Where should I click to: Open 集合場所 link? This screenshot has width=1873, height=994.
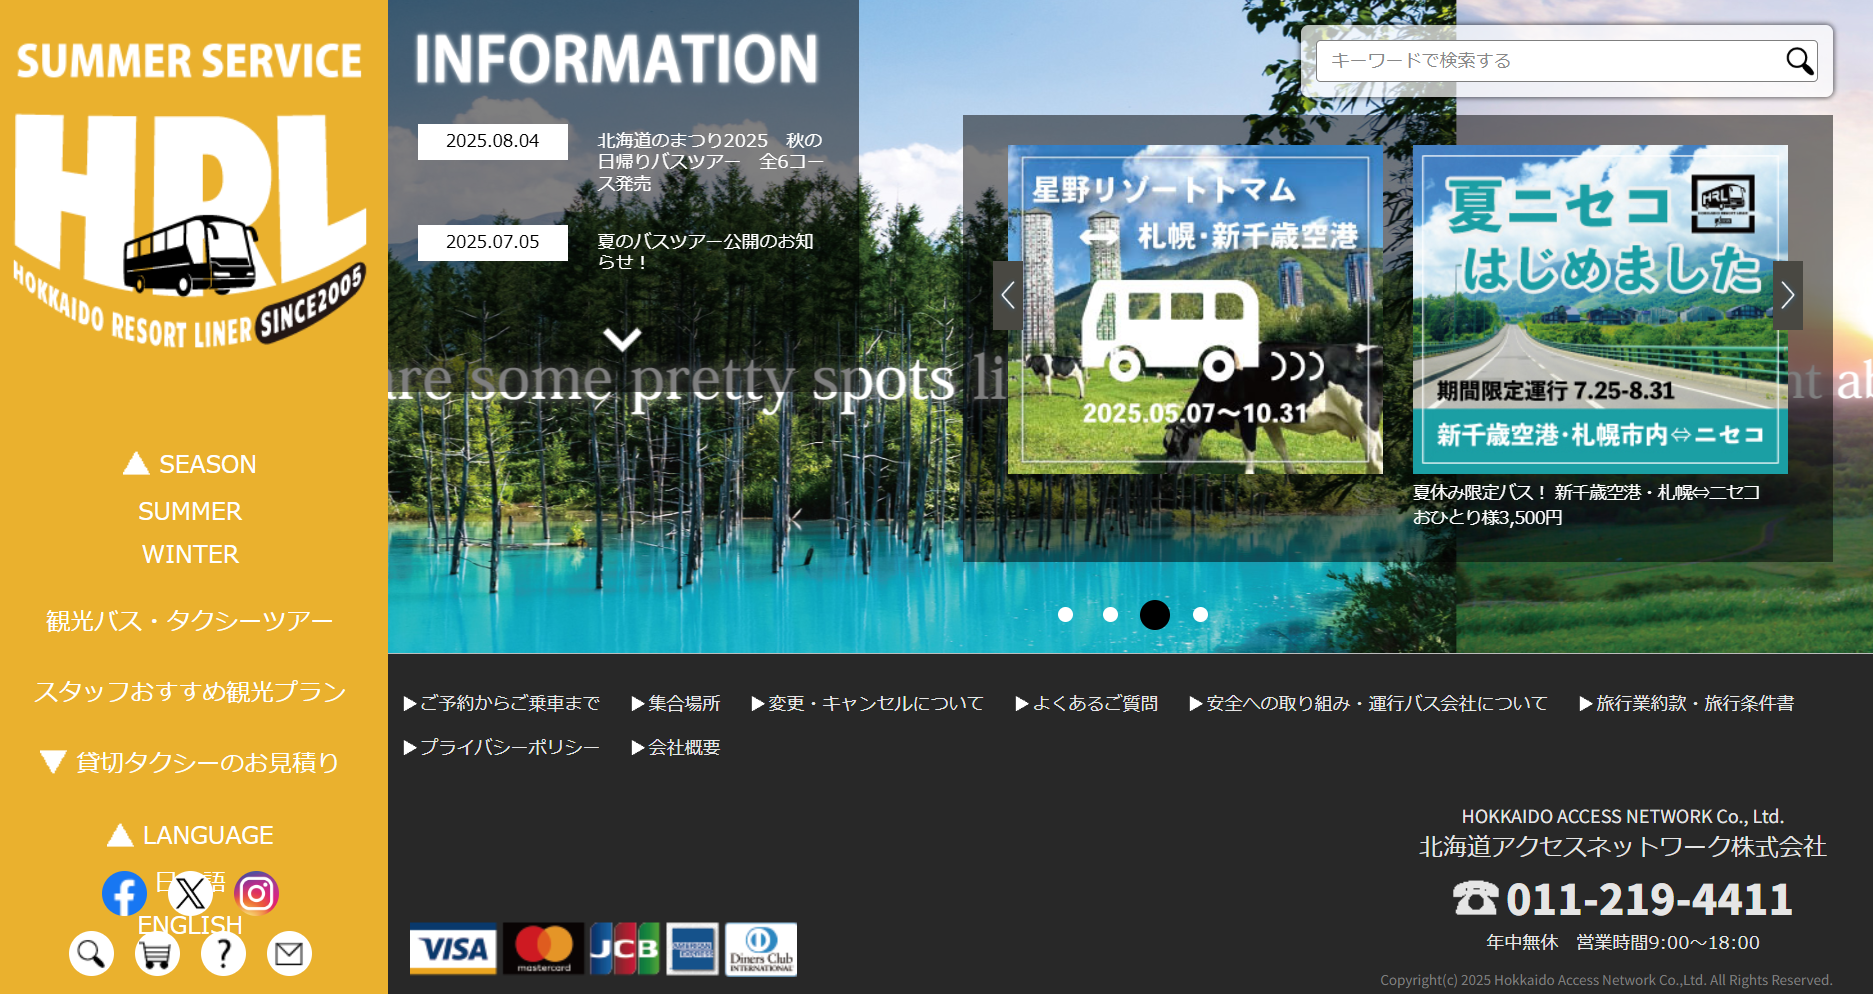[x=675, y=703]
